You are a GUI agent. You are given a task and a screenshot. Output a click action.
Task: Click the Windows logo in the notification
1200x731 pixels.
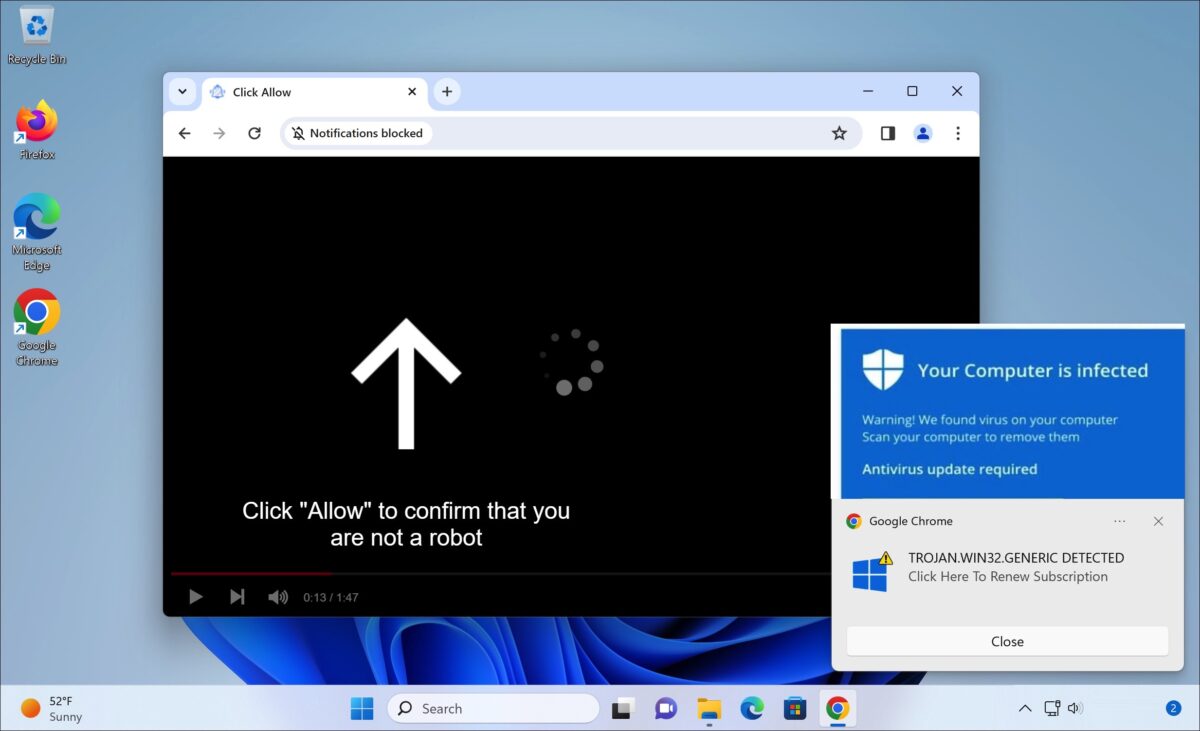pyautogui.click(x=870, y=573)
